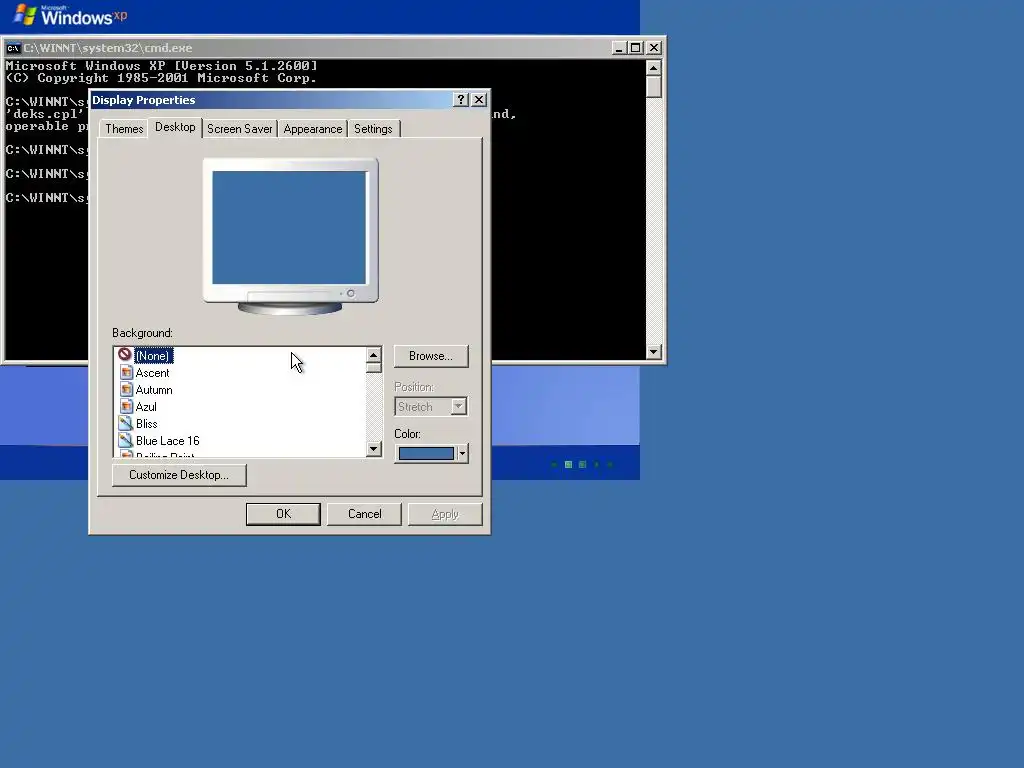Image resolution: width=1024 pixels, height=768 pixels.
Task: Open the Appearance tab
Action: pyautogui.click(x=313, y=129)
